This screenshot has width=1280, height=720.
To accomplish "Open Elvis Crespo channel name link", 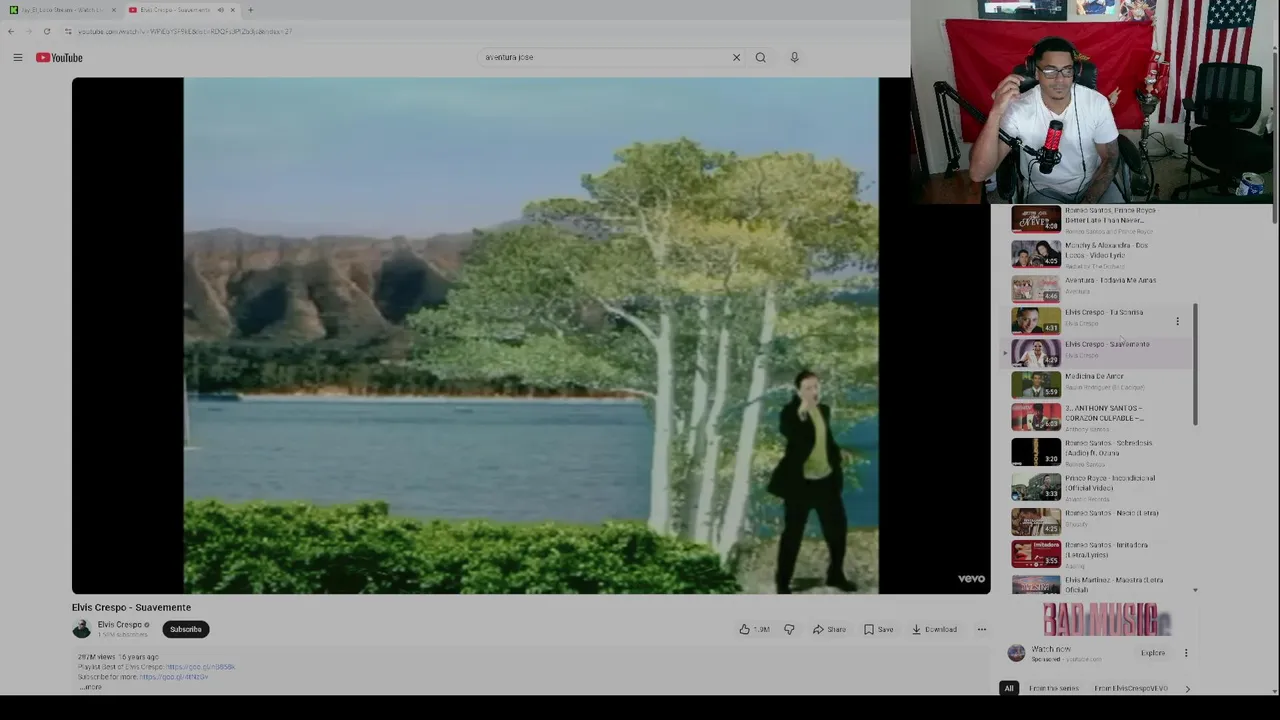I will (x=119, y=625).
